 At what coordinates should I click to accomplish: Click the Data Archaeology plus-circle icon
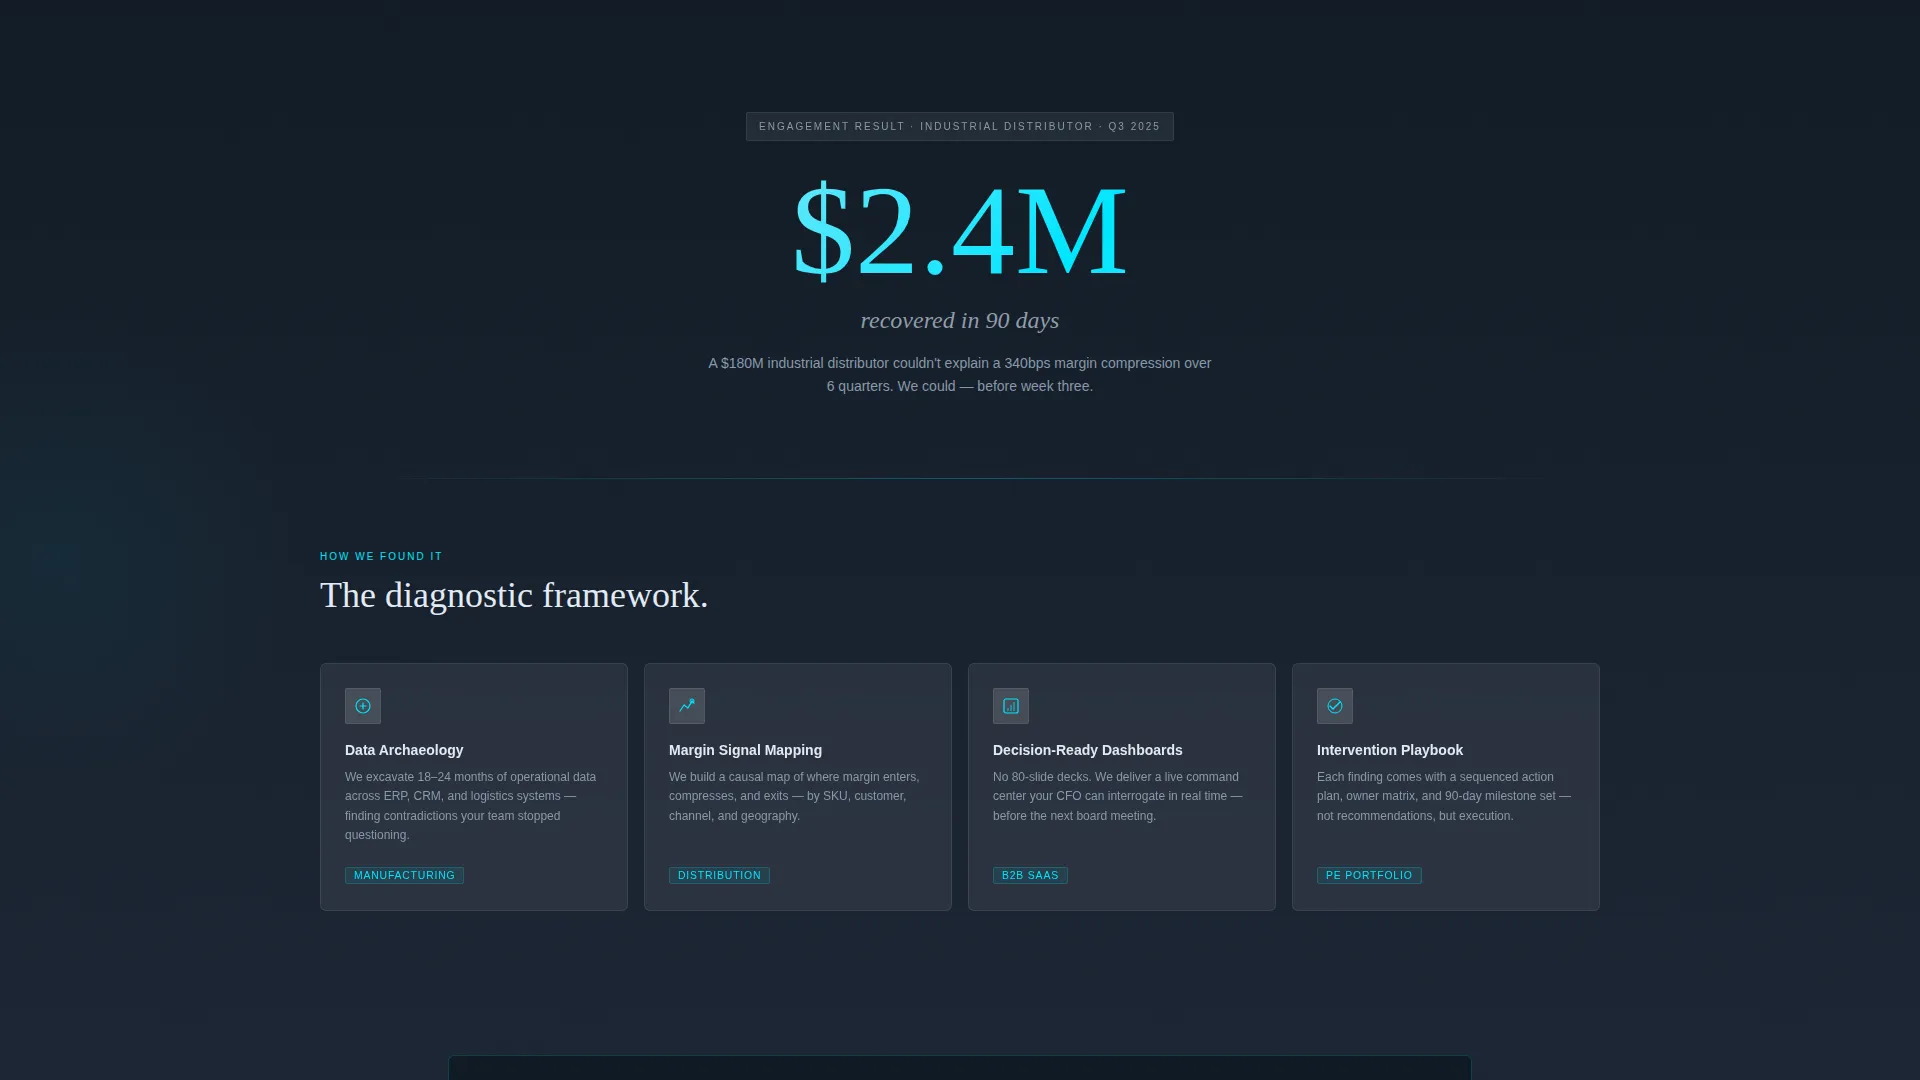click(x=363, y=706)
